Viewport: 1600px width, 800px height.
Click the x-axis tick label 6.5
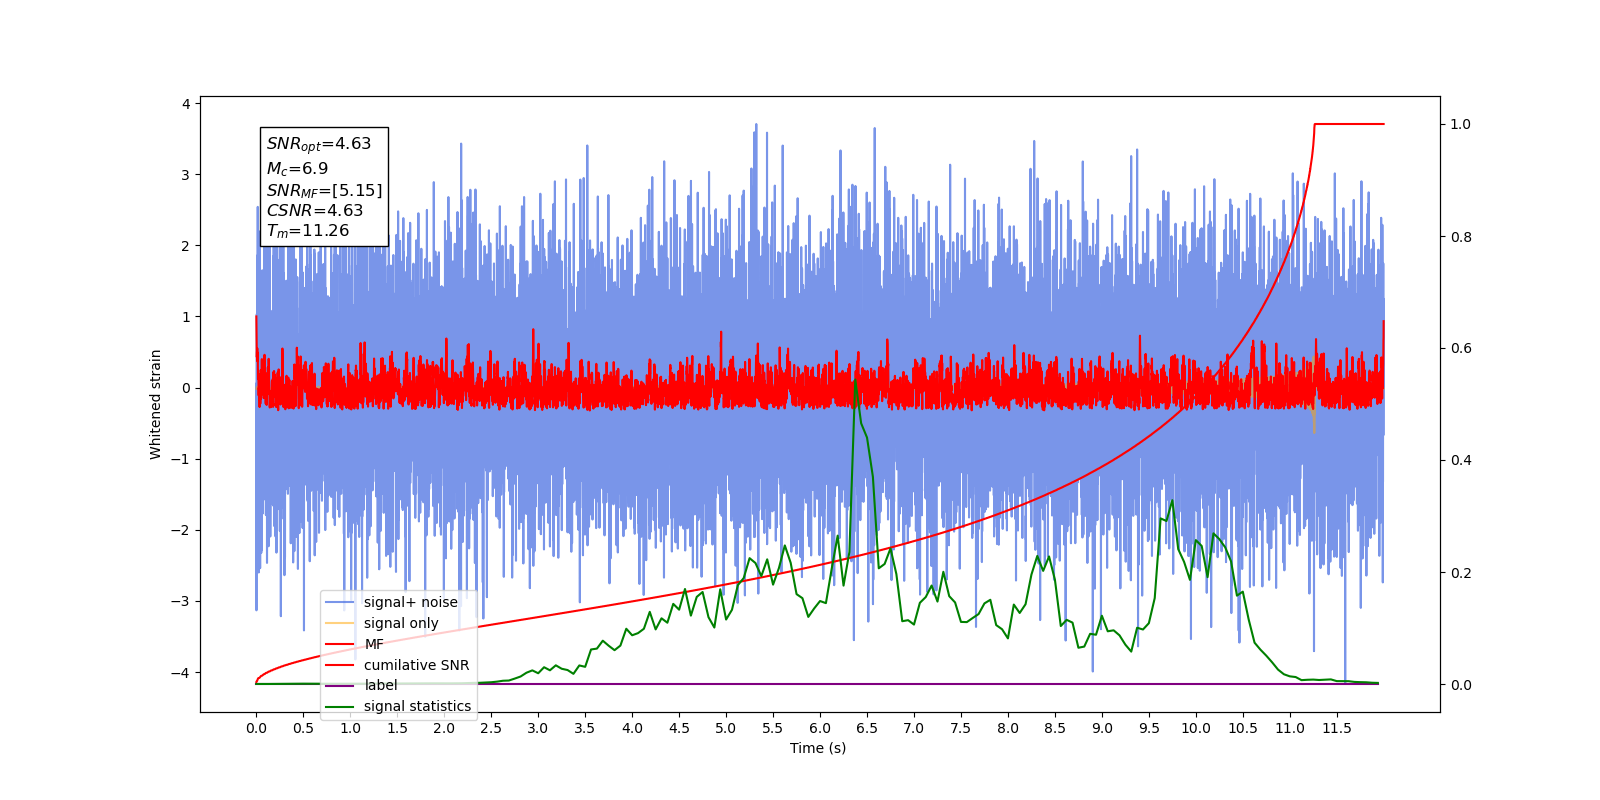click(x=867, y=728)
